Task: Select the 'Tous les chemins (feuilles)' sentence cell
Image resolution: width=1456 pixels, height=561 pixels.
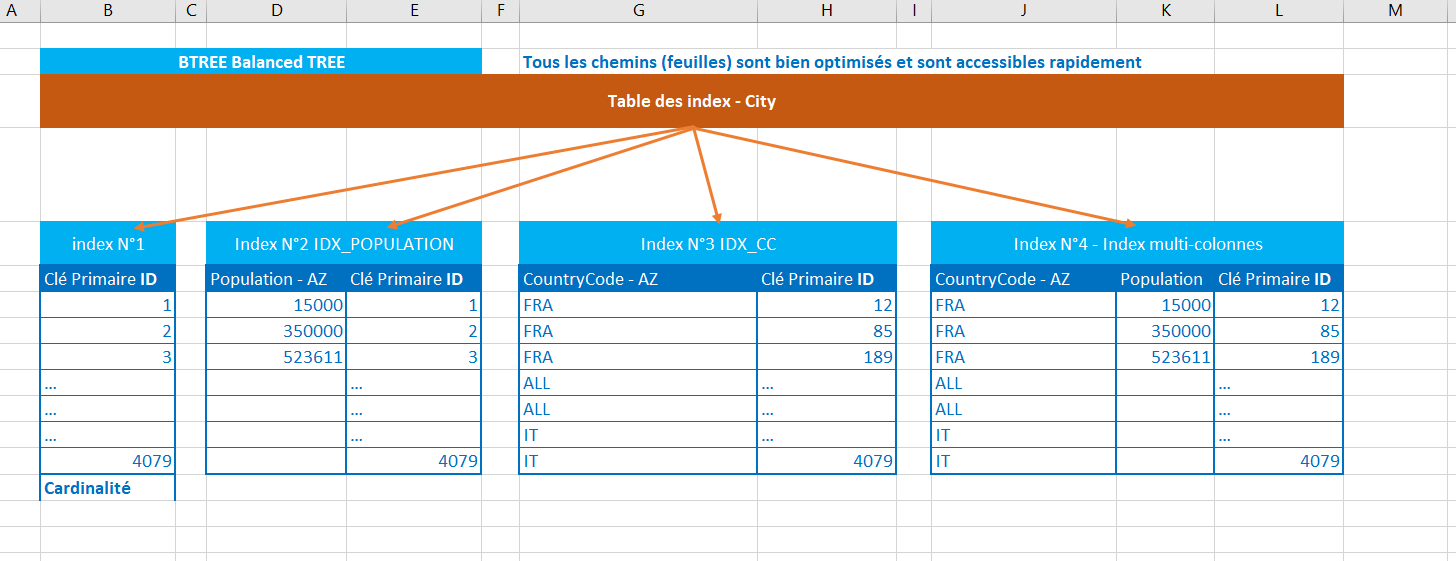Action: pos(832,62)
